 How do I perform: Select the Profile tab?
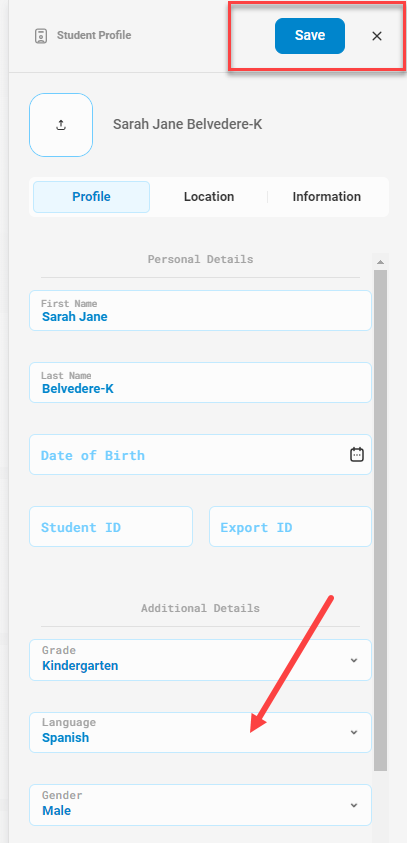91,197
